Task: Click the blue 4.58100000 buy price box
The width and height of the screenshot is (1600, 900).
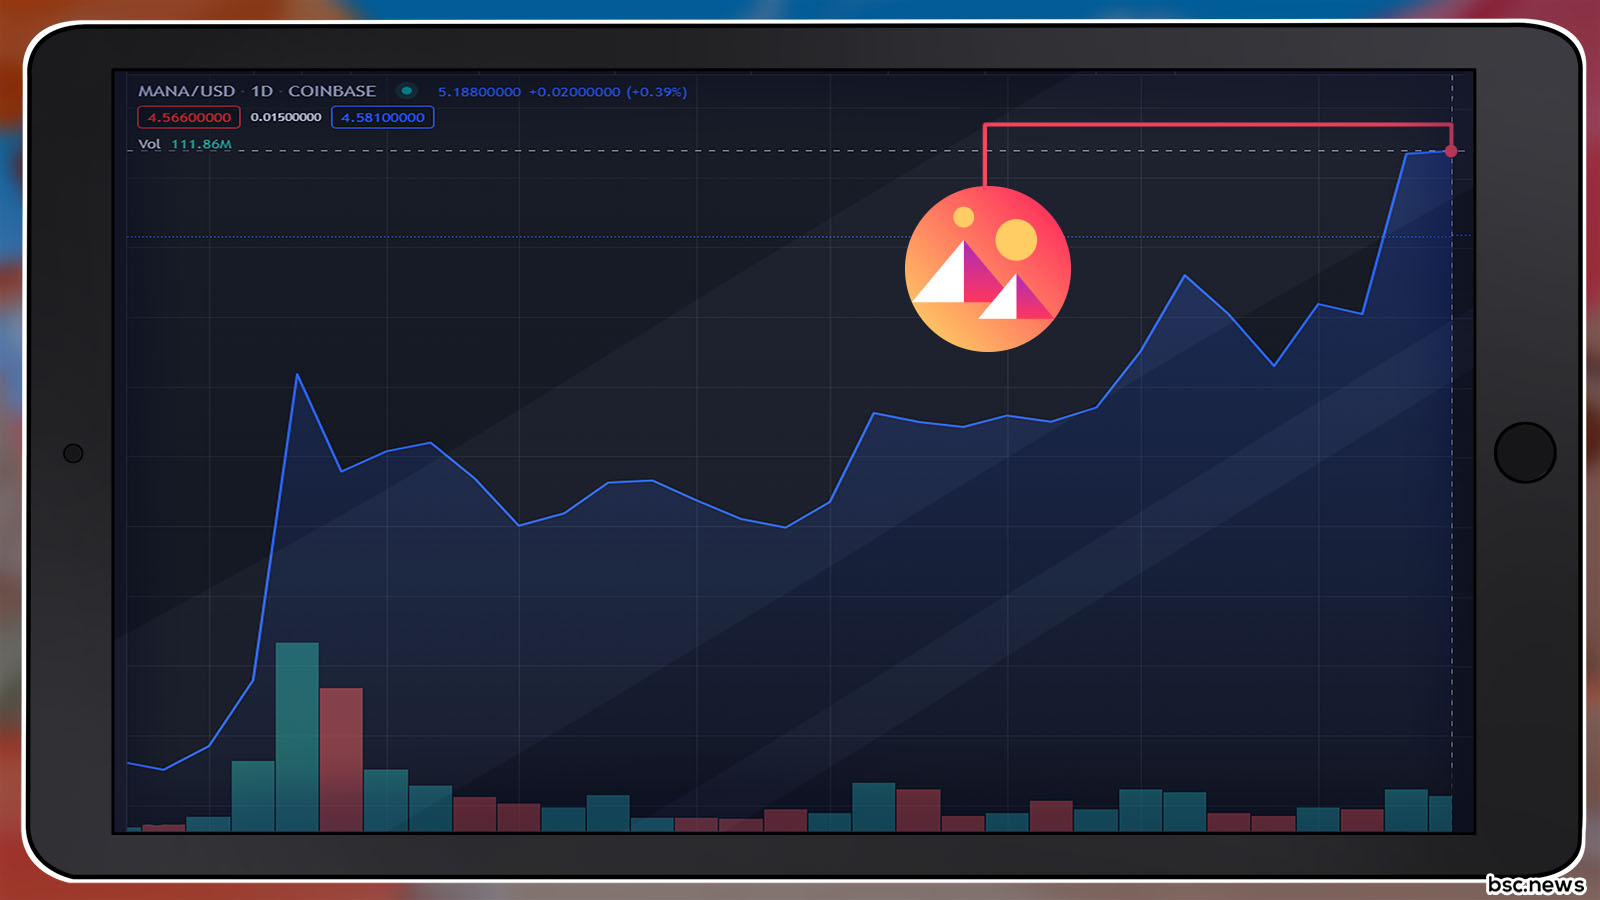Action: [x=383, y=117]
